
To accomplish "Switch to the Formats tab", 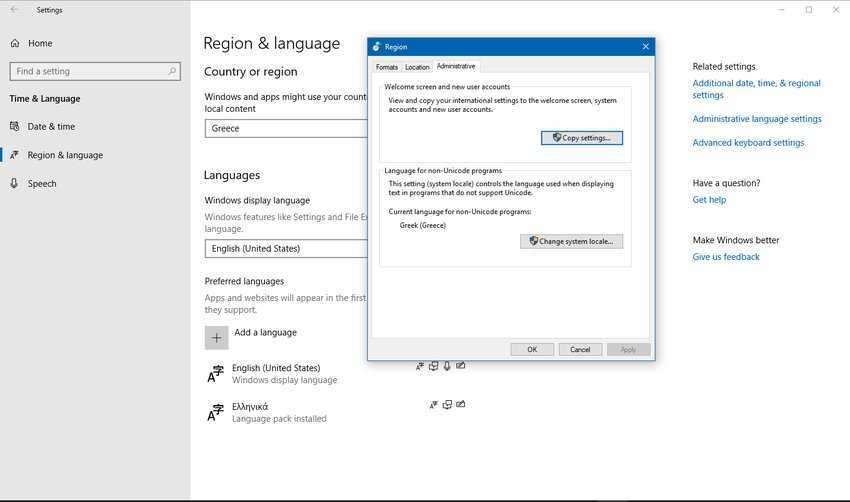I will [x=387, y=67].
